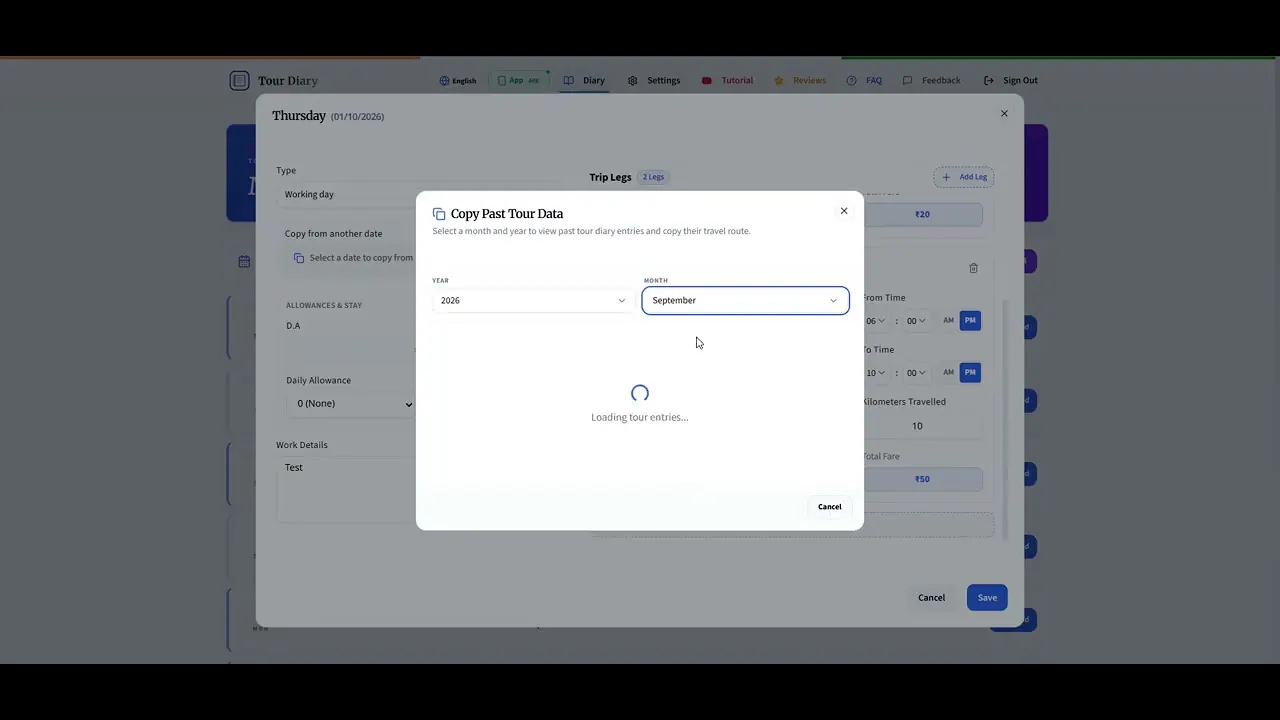Switch language via the English globe icon
This screenshot has width=1280, height=720.
tap(458, 81)
